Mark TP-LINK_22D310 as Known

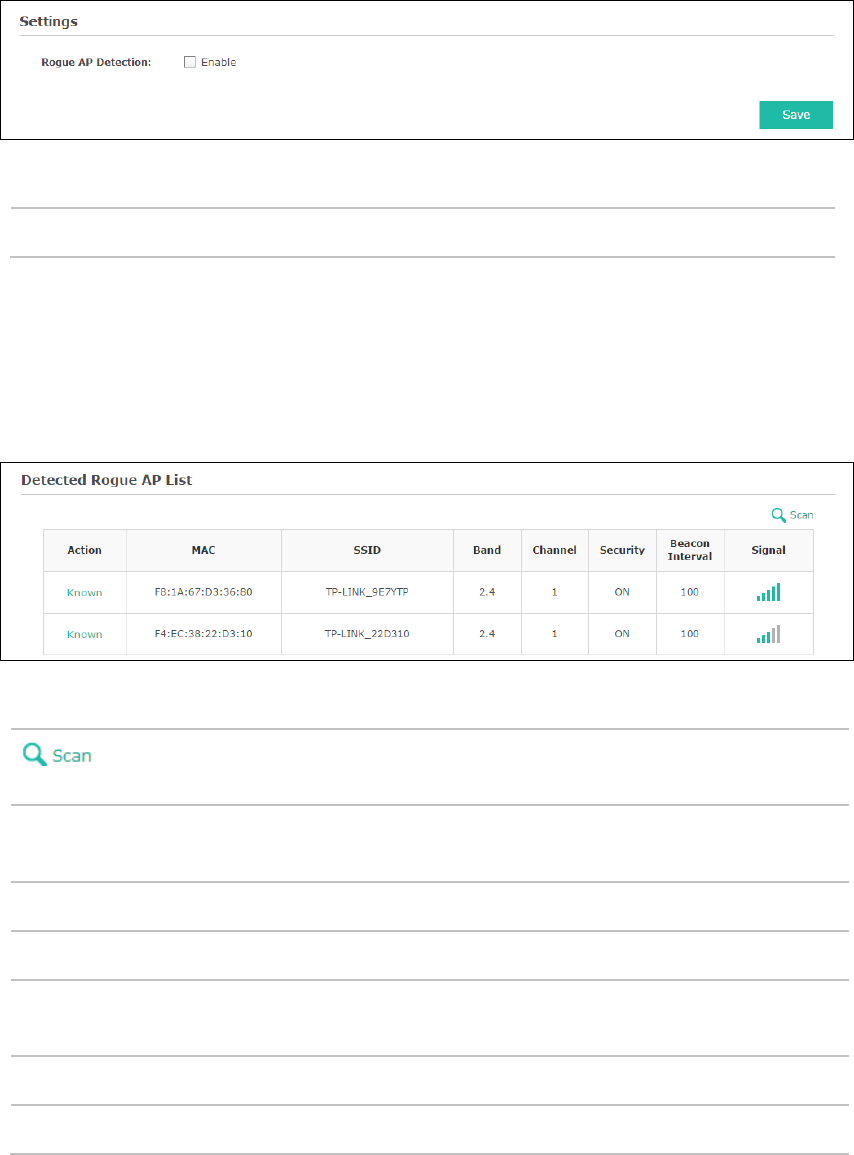coord(85,634)
